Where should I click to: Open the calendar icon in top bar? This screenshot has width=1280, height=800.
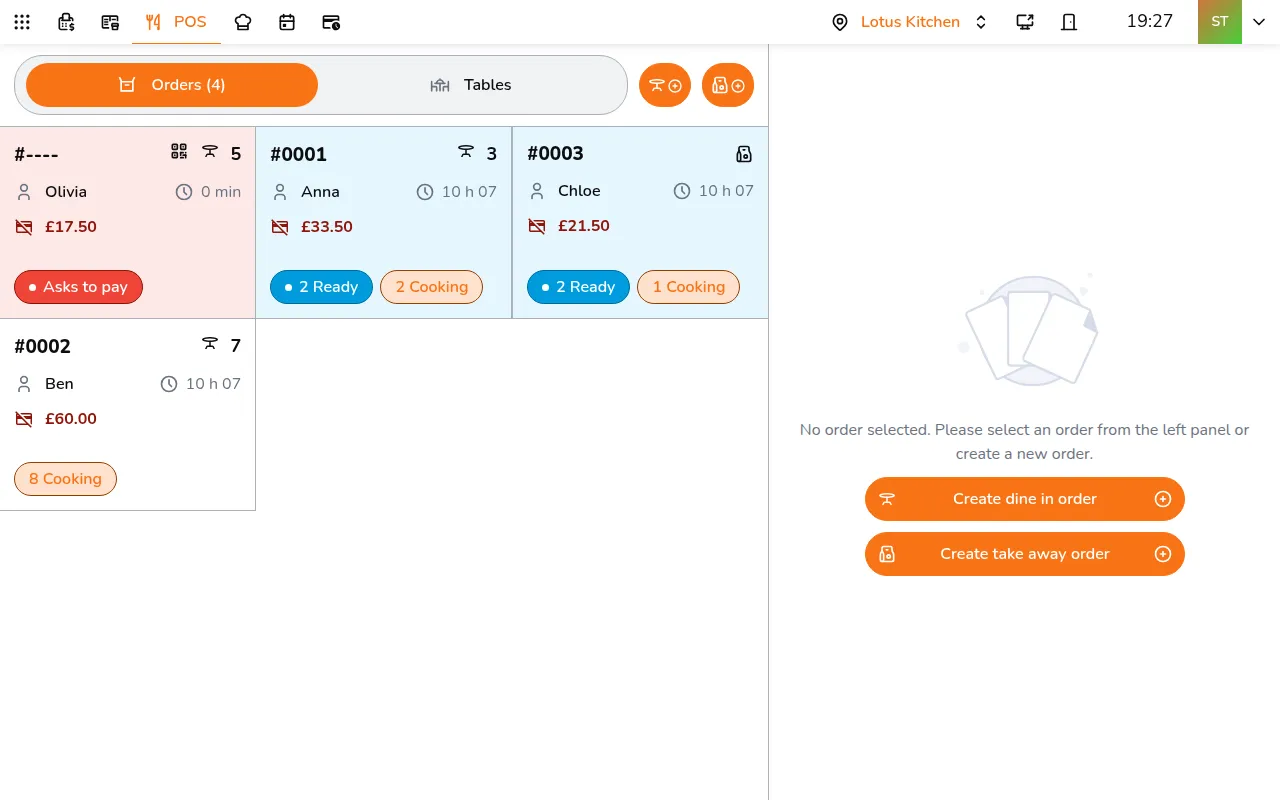coord(287,22)
